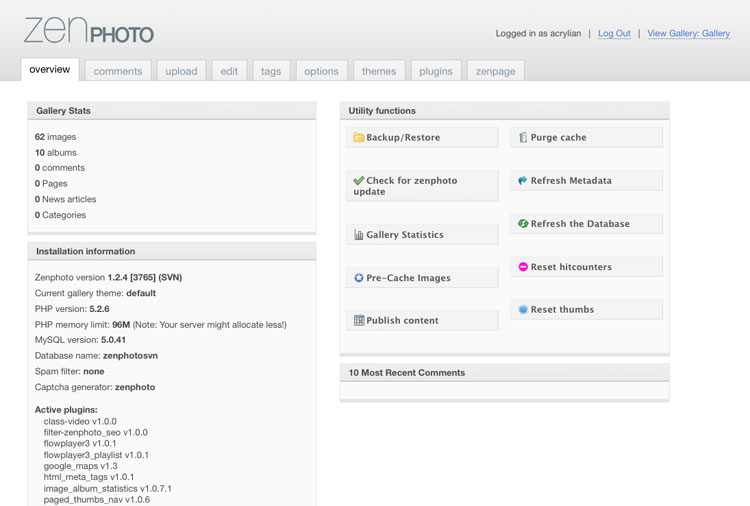
Task: Click the PHP memory limit: 96M line
Action: click(x=161, y=325)
